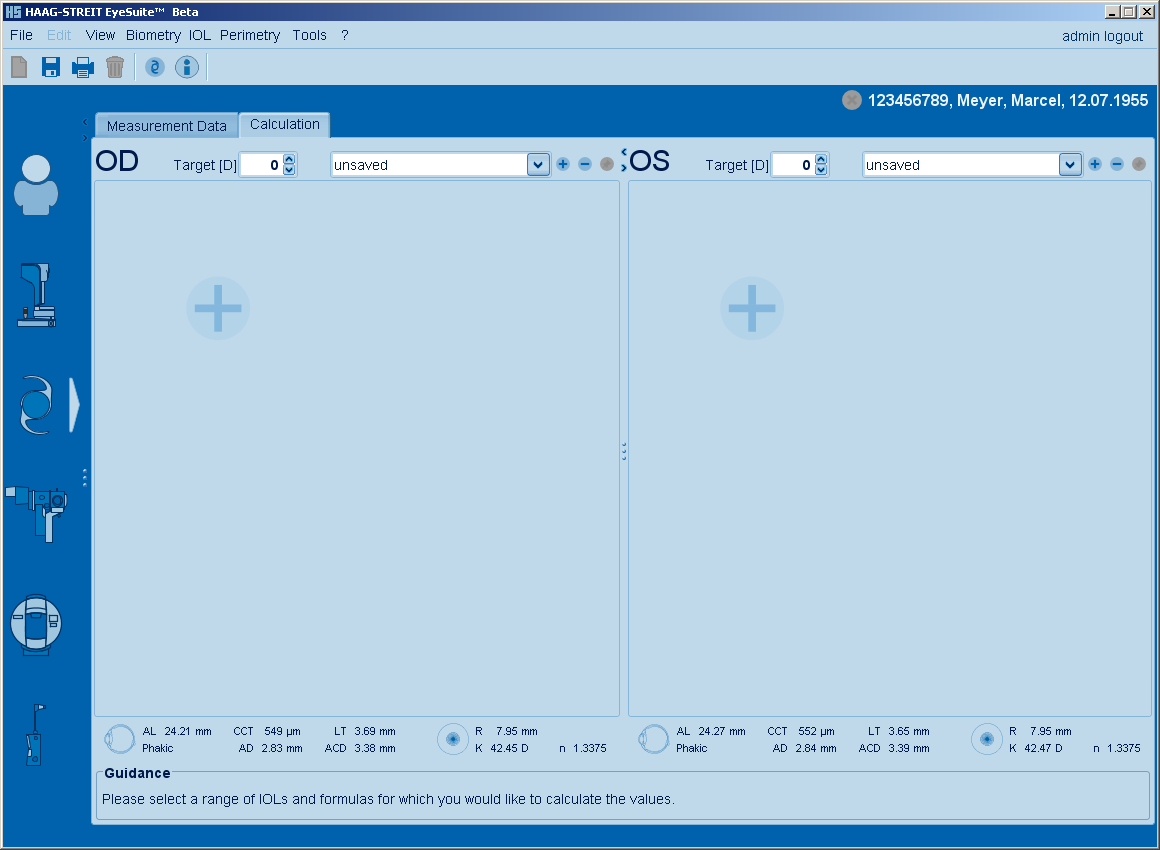The height and width of the screenshot is (850, 1160).
Task: Click the Print icon in toolbar
Action: click(x=82, y=67)
